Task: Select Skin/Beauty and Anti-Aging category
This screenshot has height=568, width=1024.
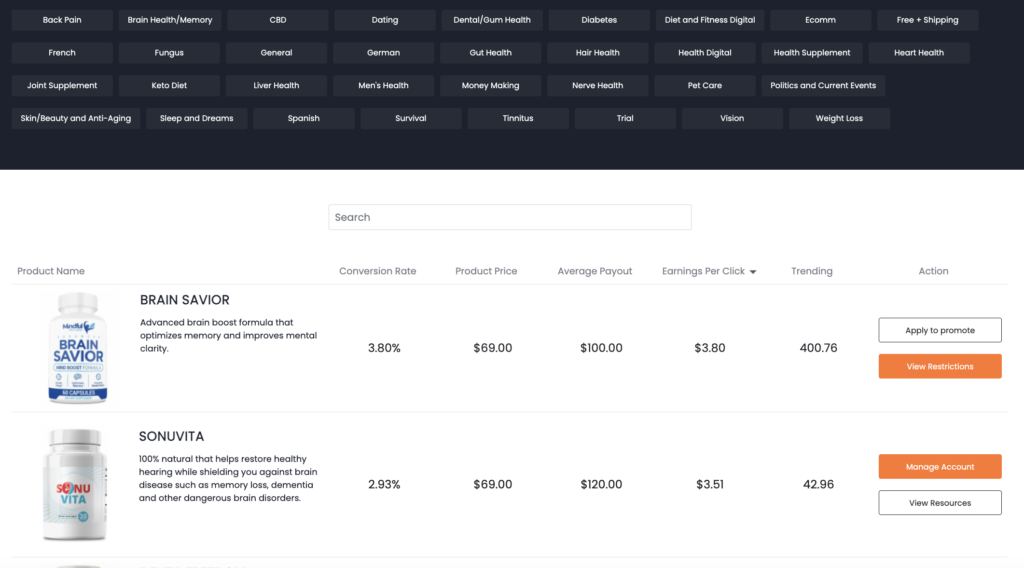Action: (76, 118)
